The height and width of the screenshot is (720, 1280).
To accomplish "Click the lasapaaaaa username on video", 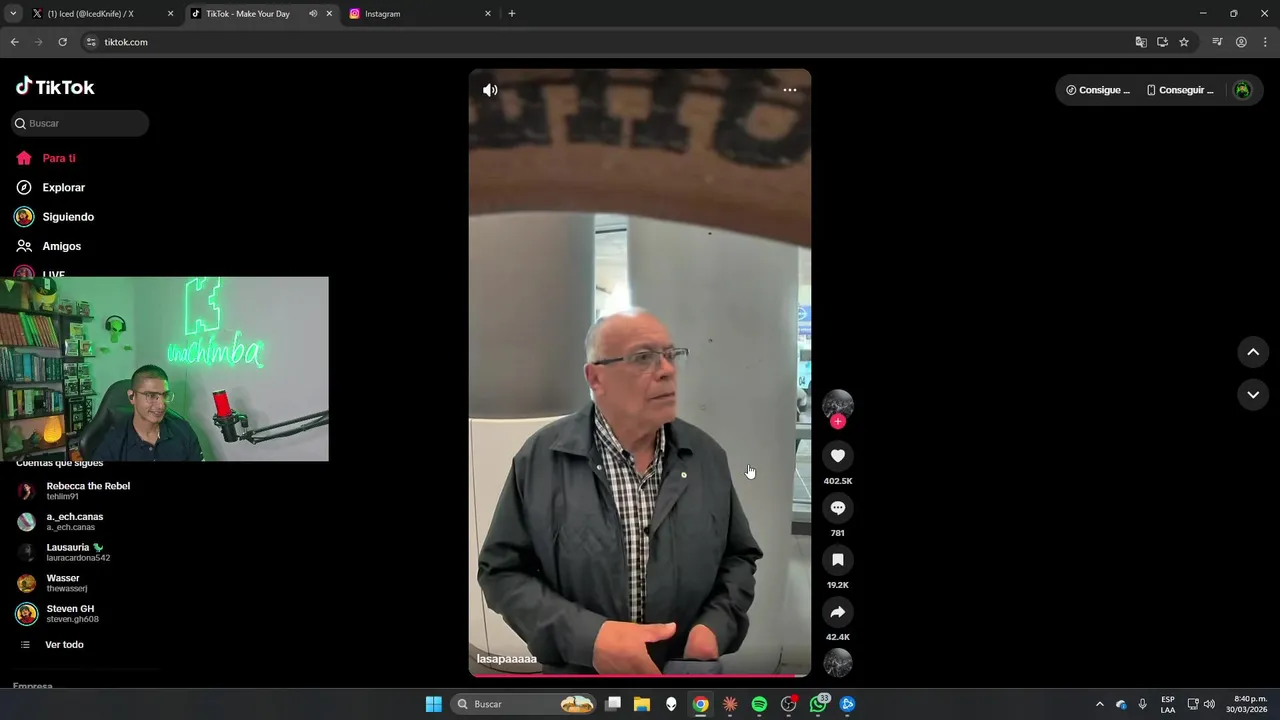I will click(507, 659).
